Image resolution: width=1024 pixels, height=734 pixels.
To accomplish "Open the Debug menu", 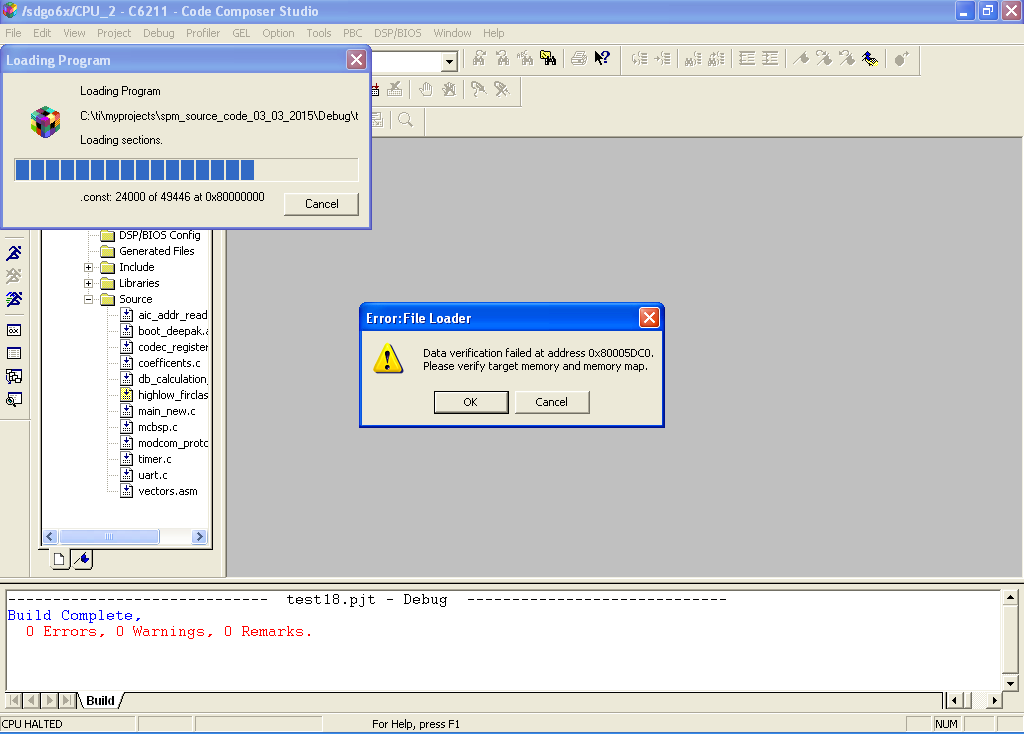I will 159,33.
